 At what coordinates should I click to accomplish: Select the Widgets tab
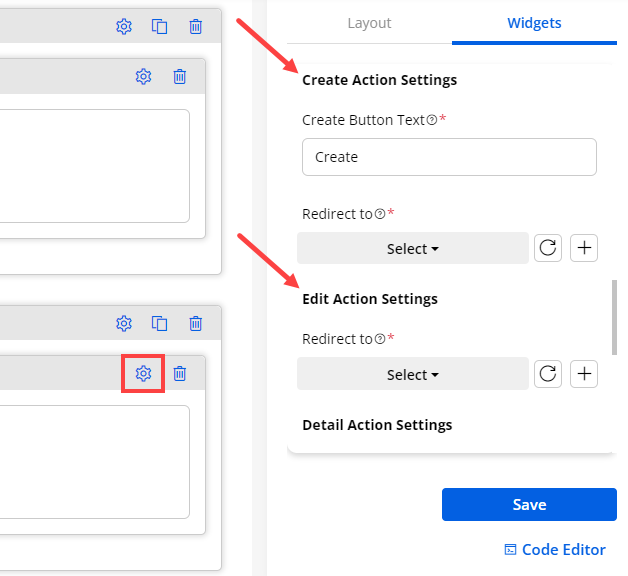pyautogui.click(x=534, y=23)
